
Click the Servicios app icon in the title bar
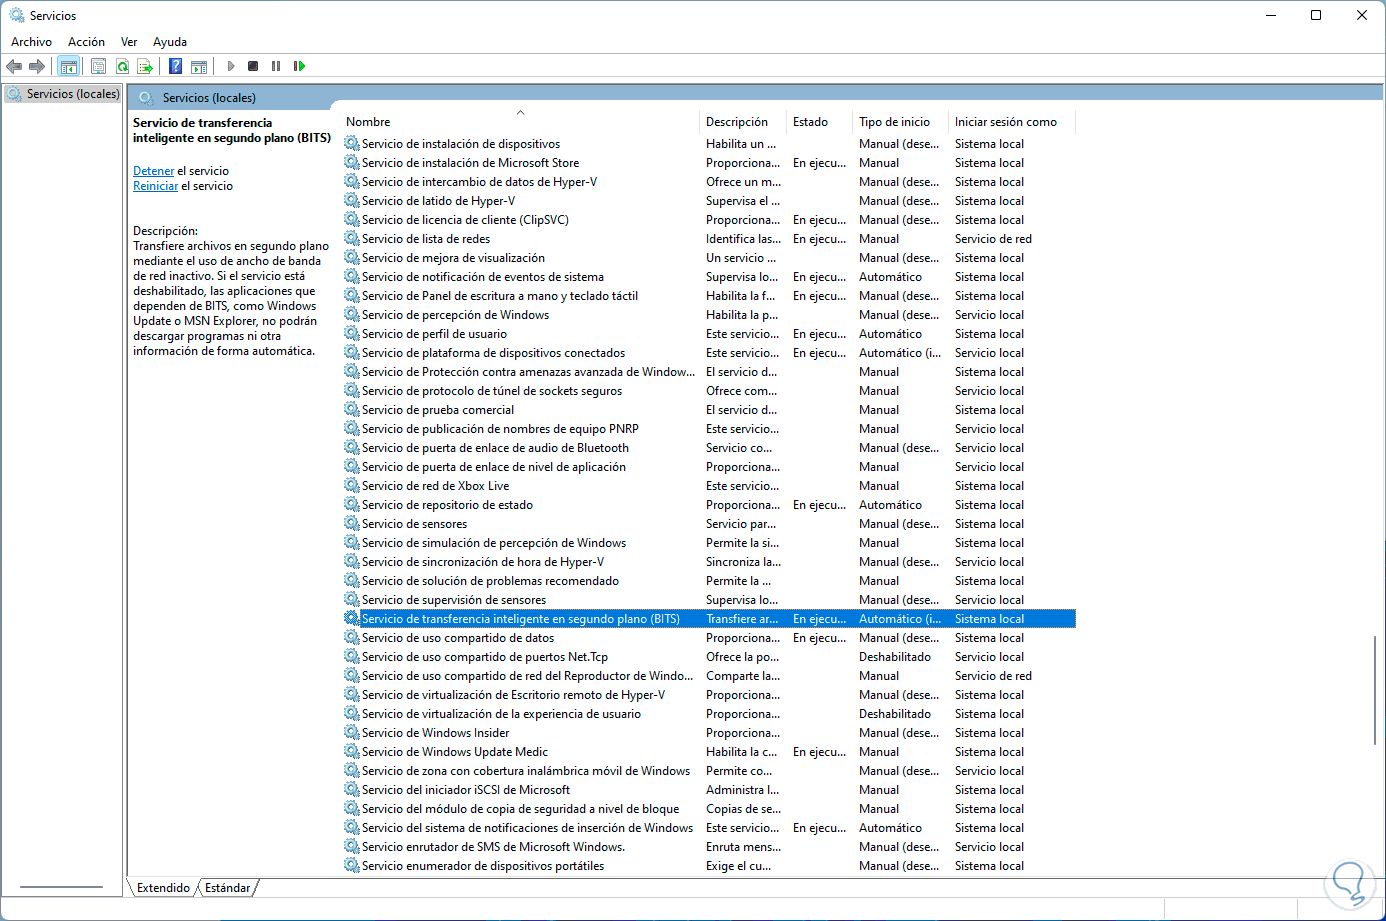click(17, 15)
